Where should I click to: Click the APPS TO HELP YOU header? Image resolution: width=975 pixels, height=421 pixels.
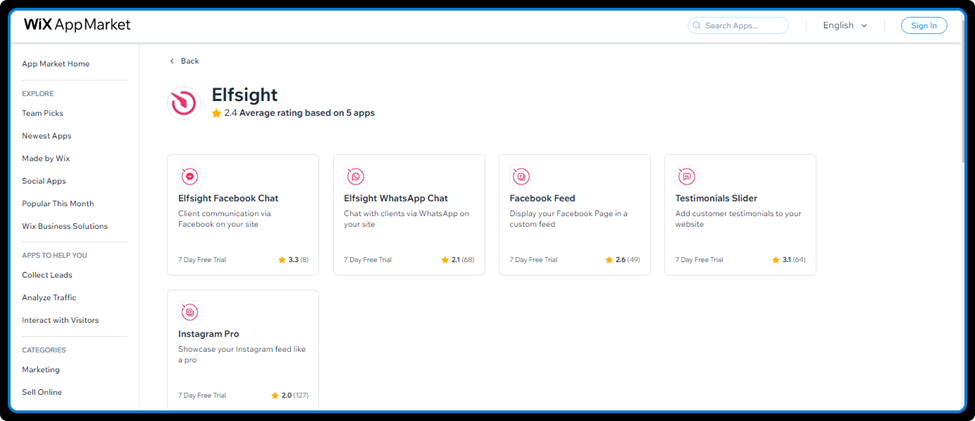(x=55, y=256)
